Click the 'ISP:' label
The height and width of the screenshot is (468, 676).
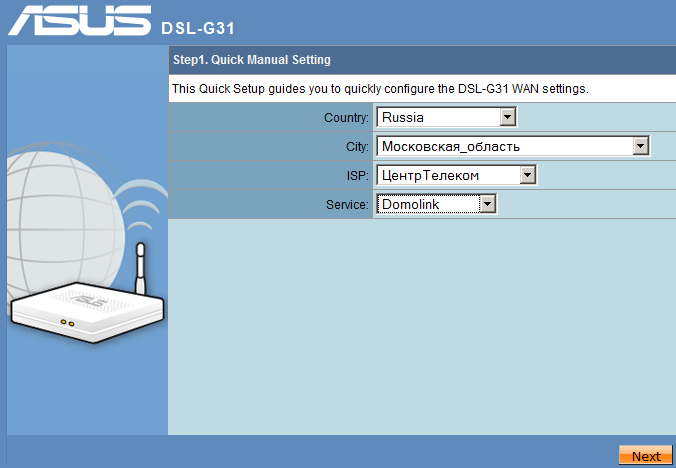click(357, 176)
